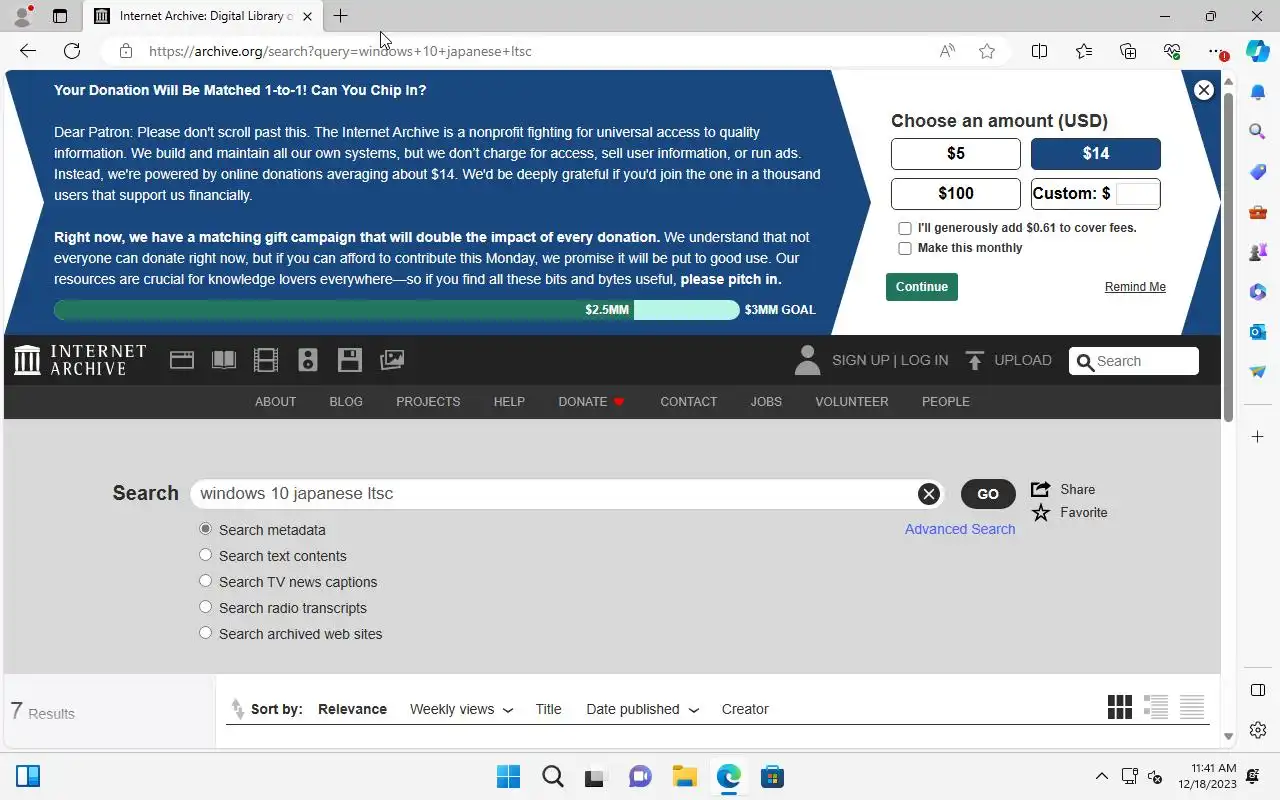This screenshot has height=800, width=1280.
Task: Click the top-right Internet Archive search box
Action: (x=1134, y=361)
